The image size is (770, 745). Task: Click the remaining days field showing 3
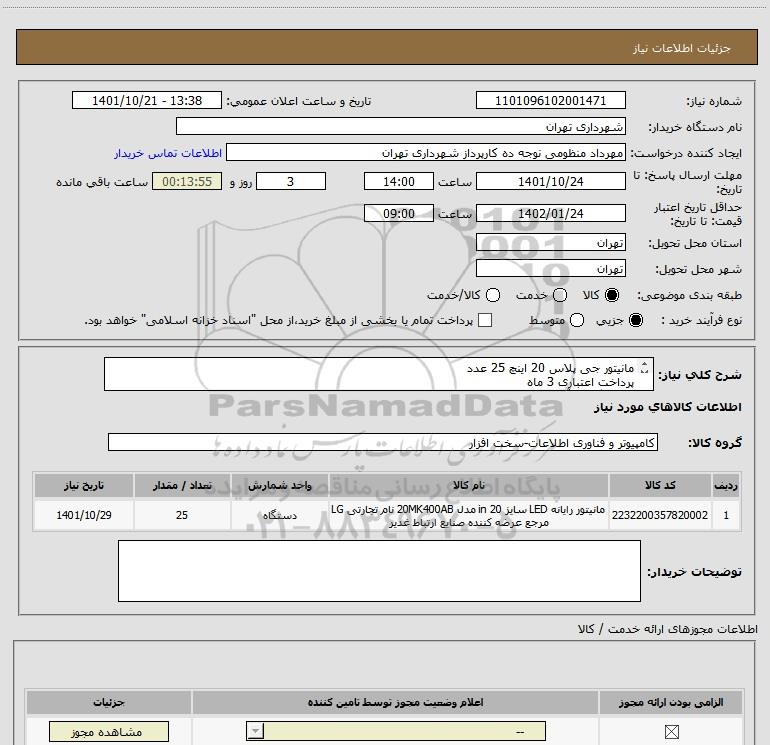coord(291,181)
